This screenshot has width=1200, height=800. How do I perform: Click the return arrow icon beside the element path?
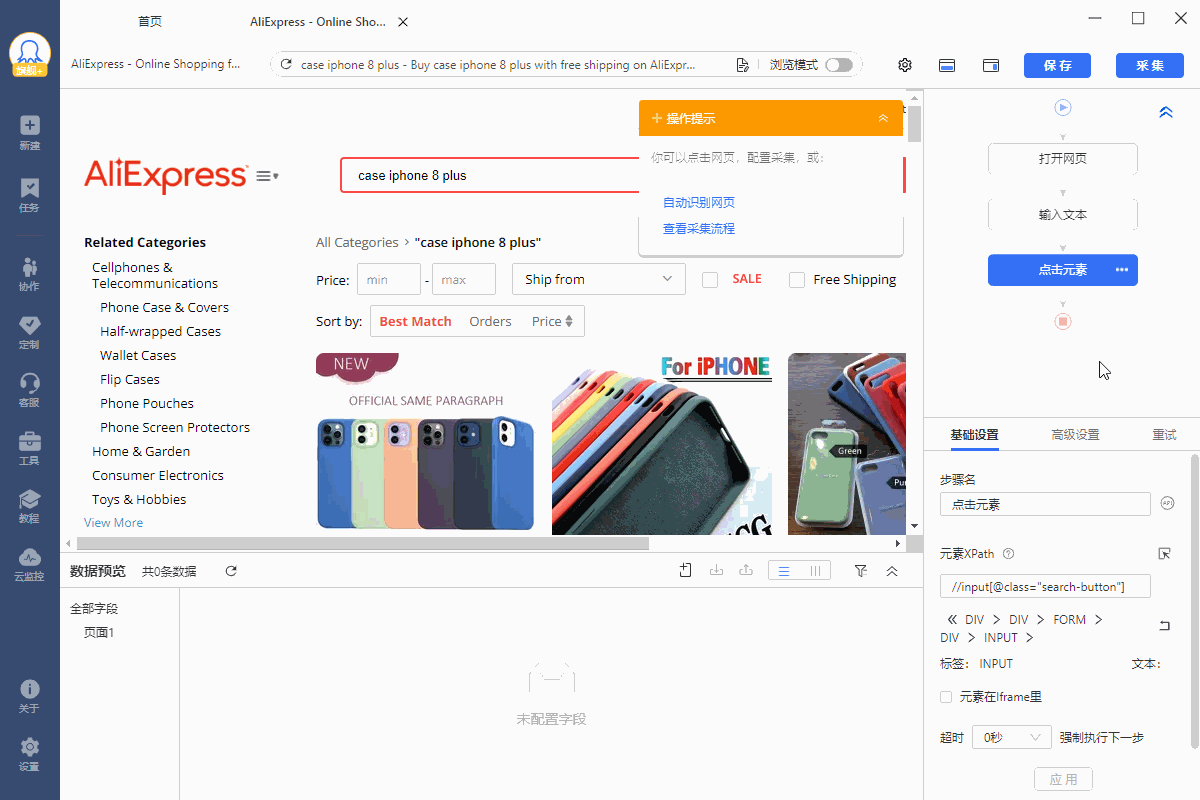click(1164, 626)
